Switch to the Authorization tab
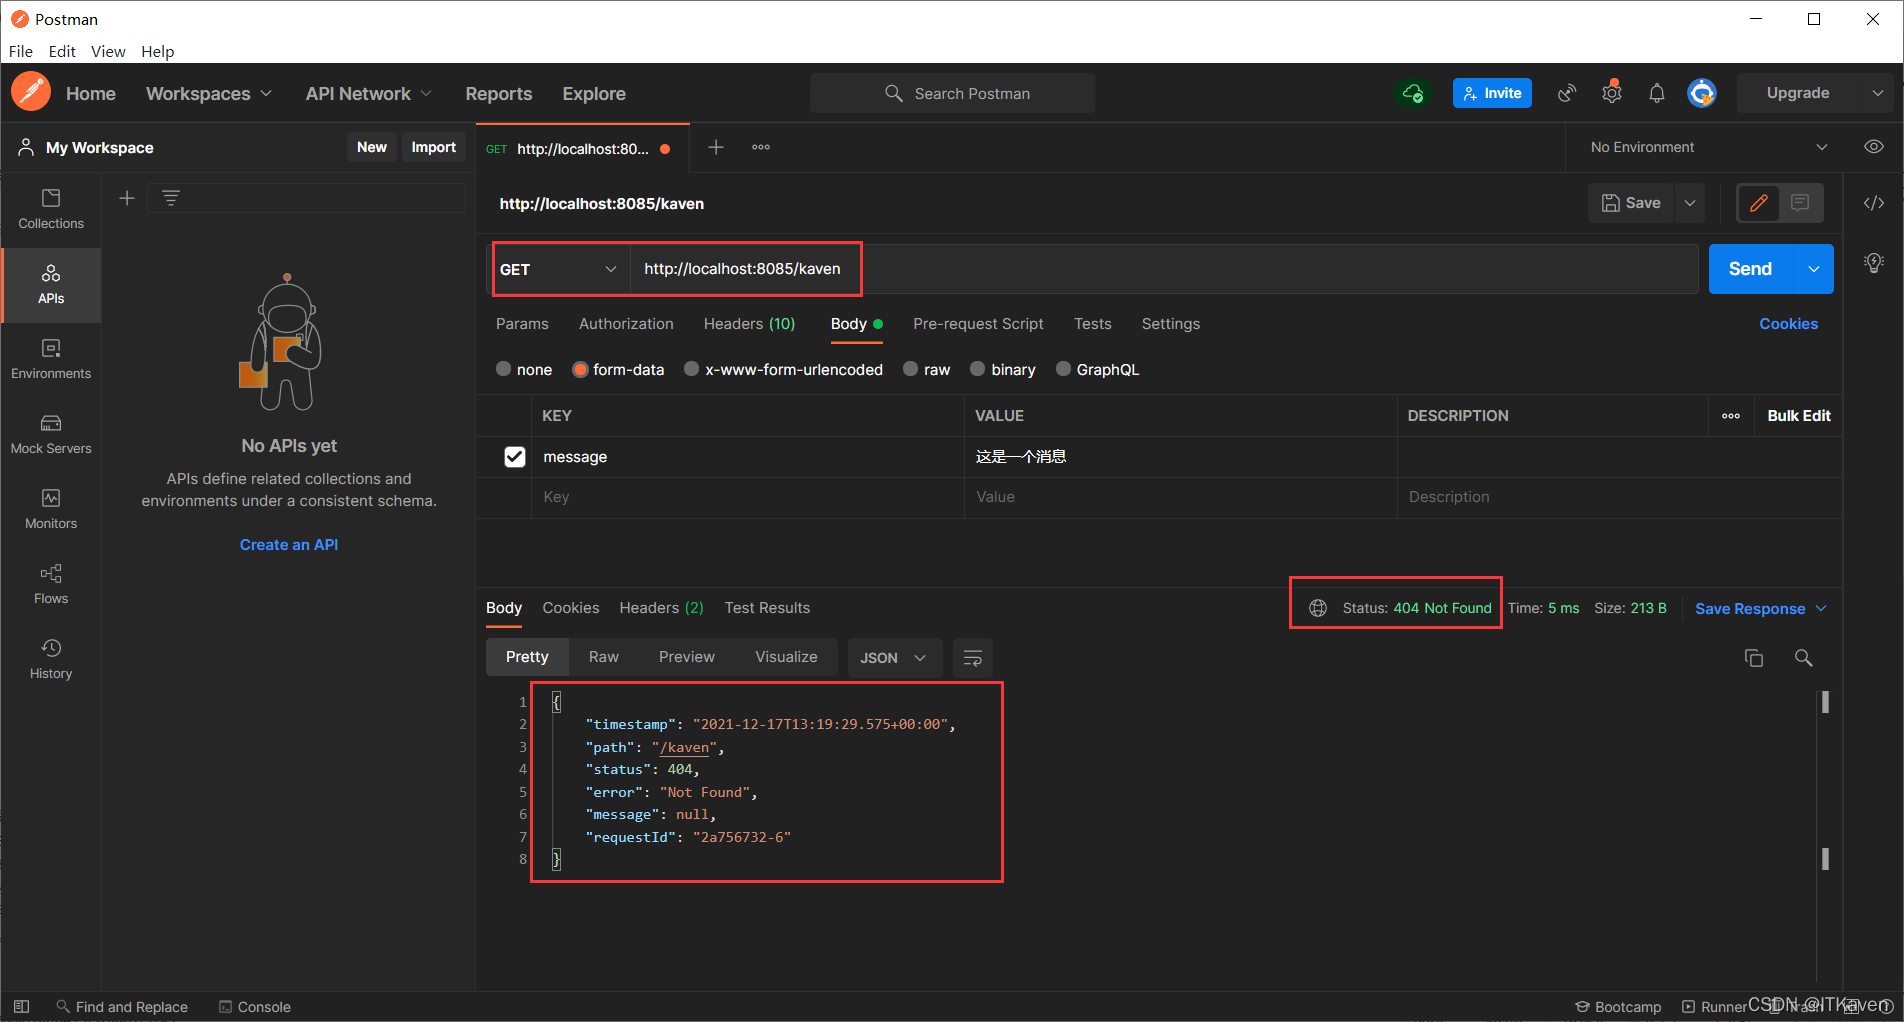The width and height of the screenshot is (1904, 1022). tap(626, 324)
